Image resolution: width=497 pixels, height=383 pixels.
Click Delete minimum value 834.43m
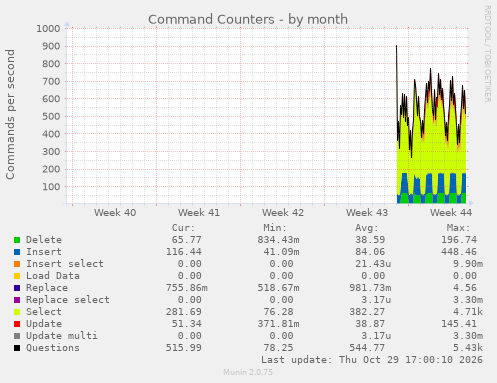278,240
